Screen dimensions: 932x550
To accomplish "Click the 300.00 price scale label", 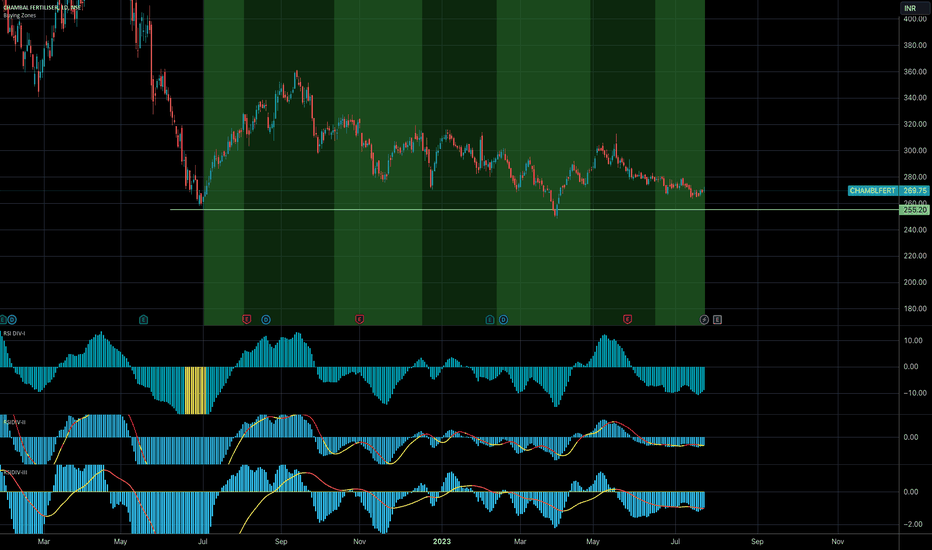I will (915, 150).
